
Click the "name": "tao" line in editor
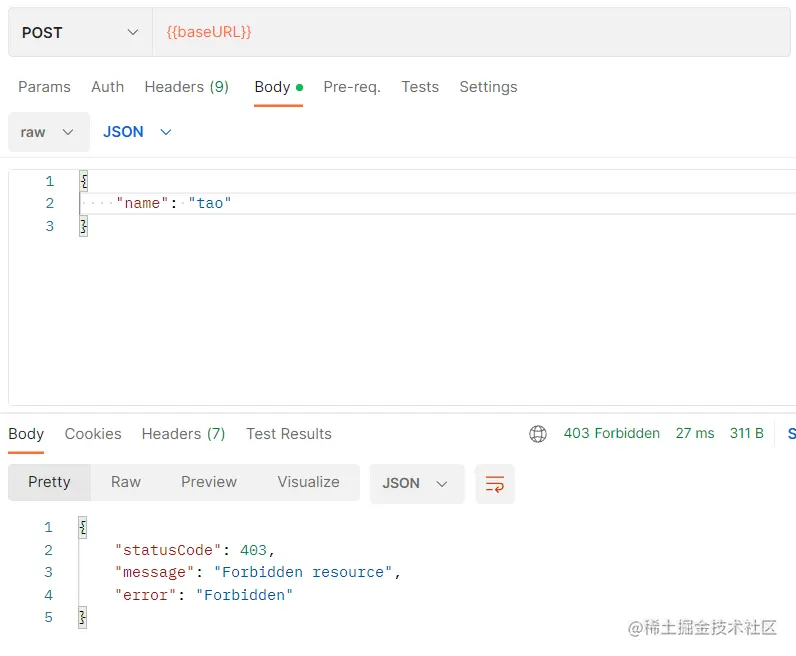(x=174, y=203)
